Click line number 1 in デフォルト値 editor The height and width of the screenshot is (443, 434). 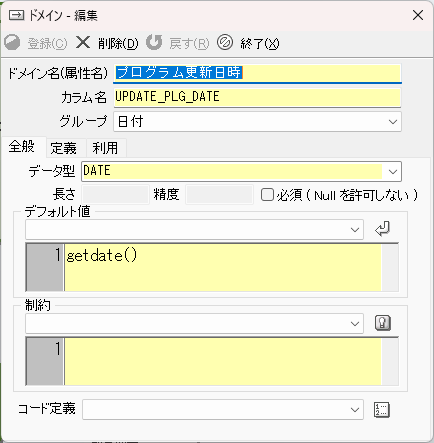[x=58, y=255]
